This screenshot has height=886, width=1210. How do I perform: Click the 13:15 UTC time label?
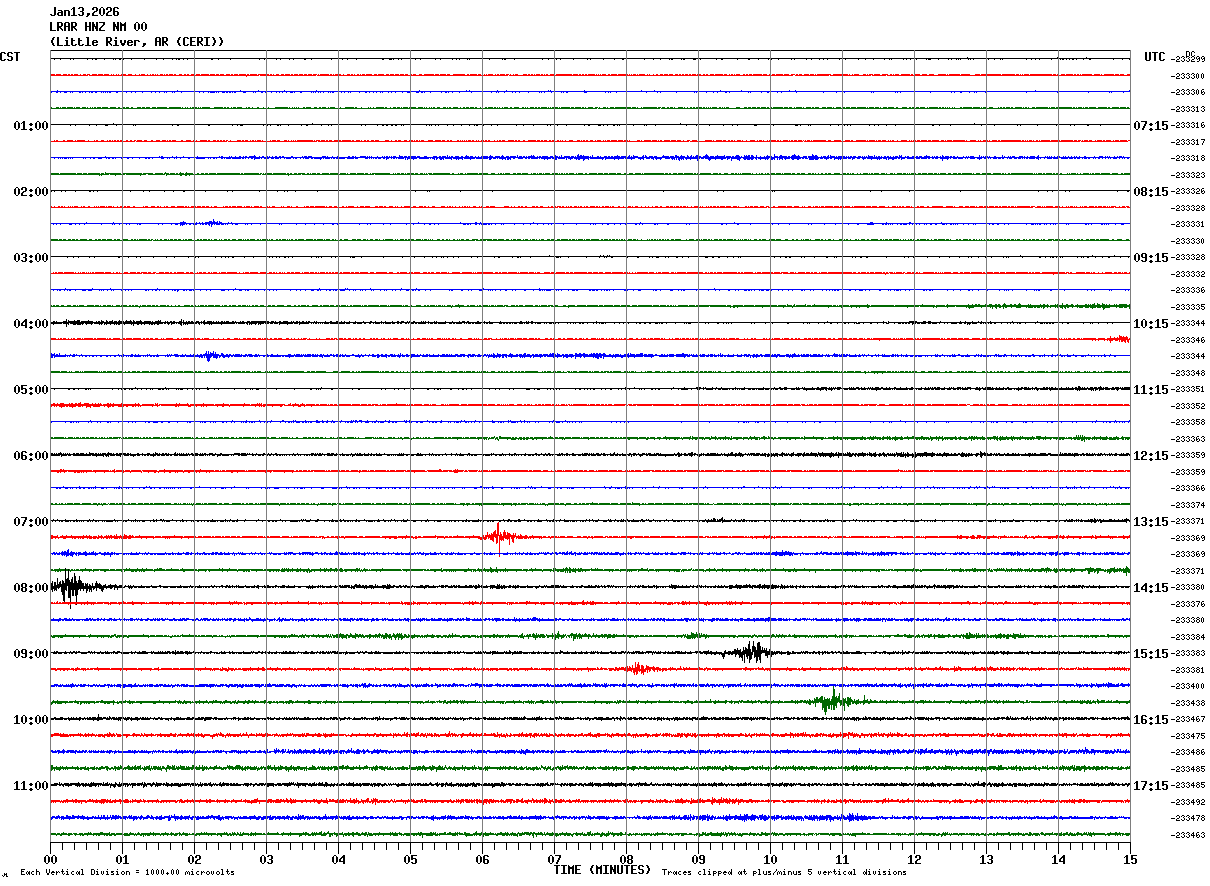tap(1150, 522)
